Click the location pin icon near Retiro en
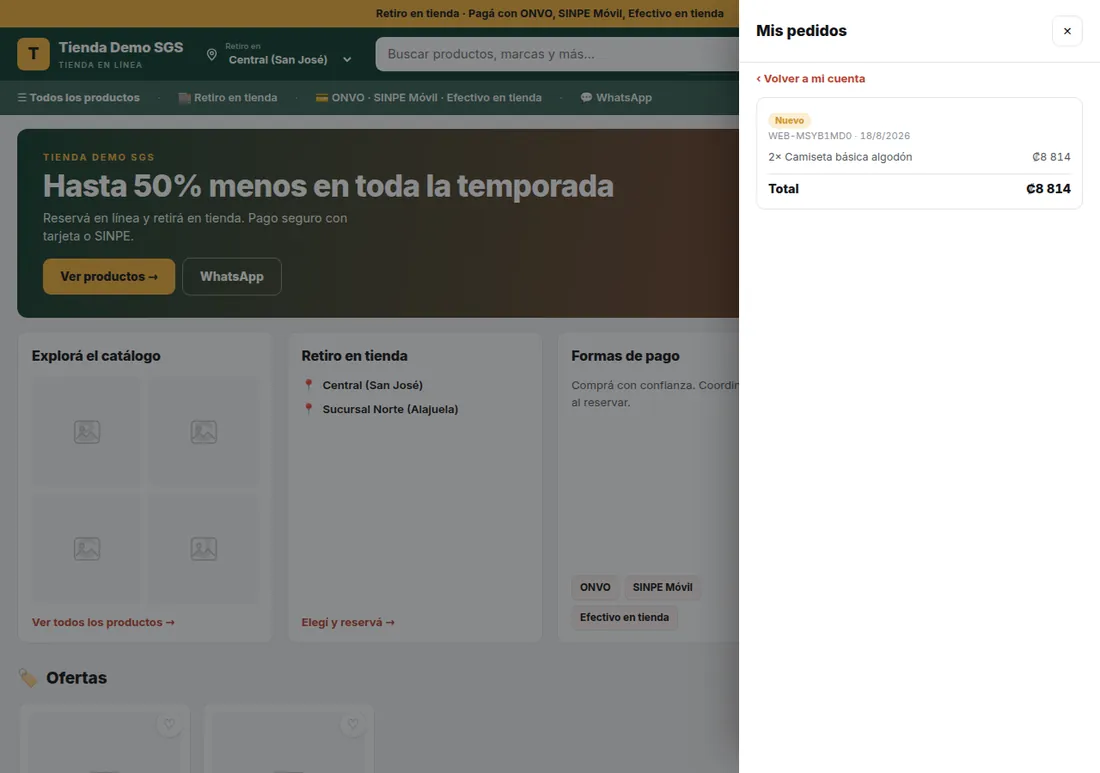Screen dimensions: 1100x773 tap(211, 55)
